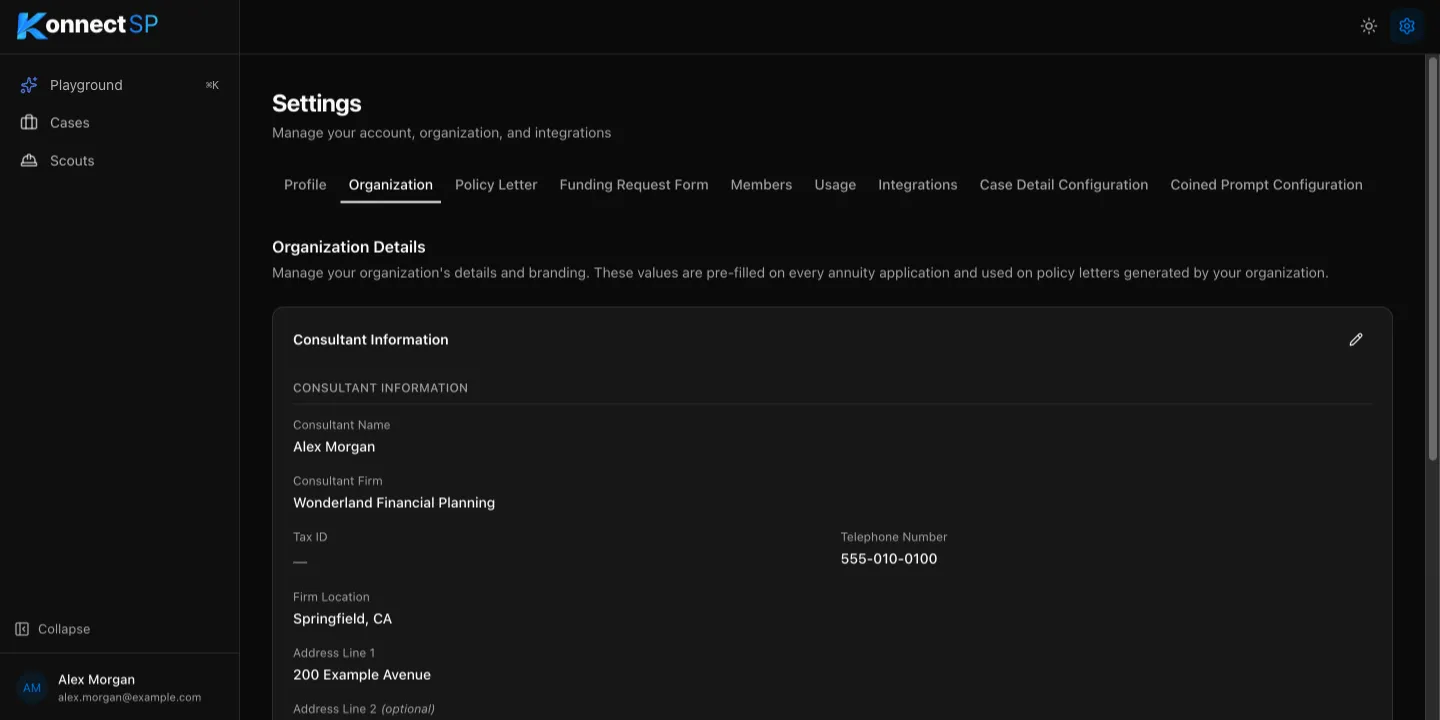Click the Scouts sidebar icon

tap(29, 161)
